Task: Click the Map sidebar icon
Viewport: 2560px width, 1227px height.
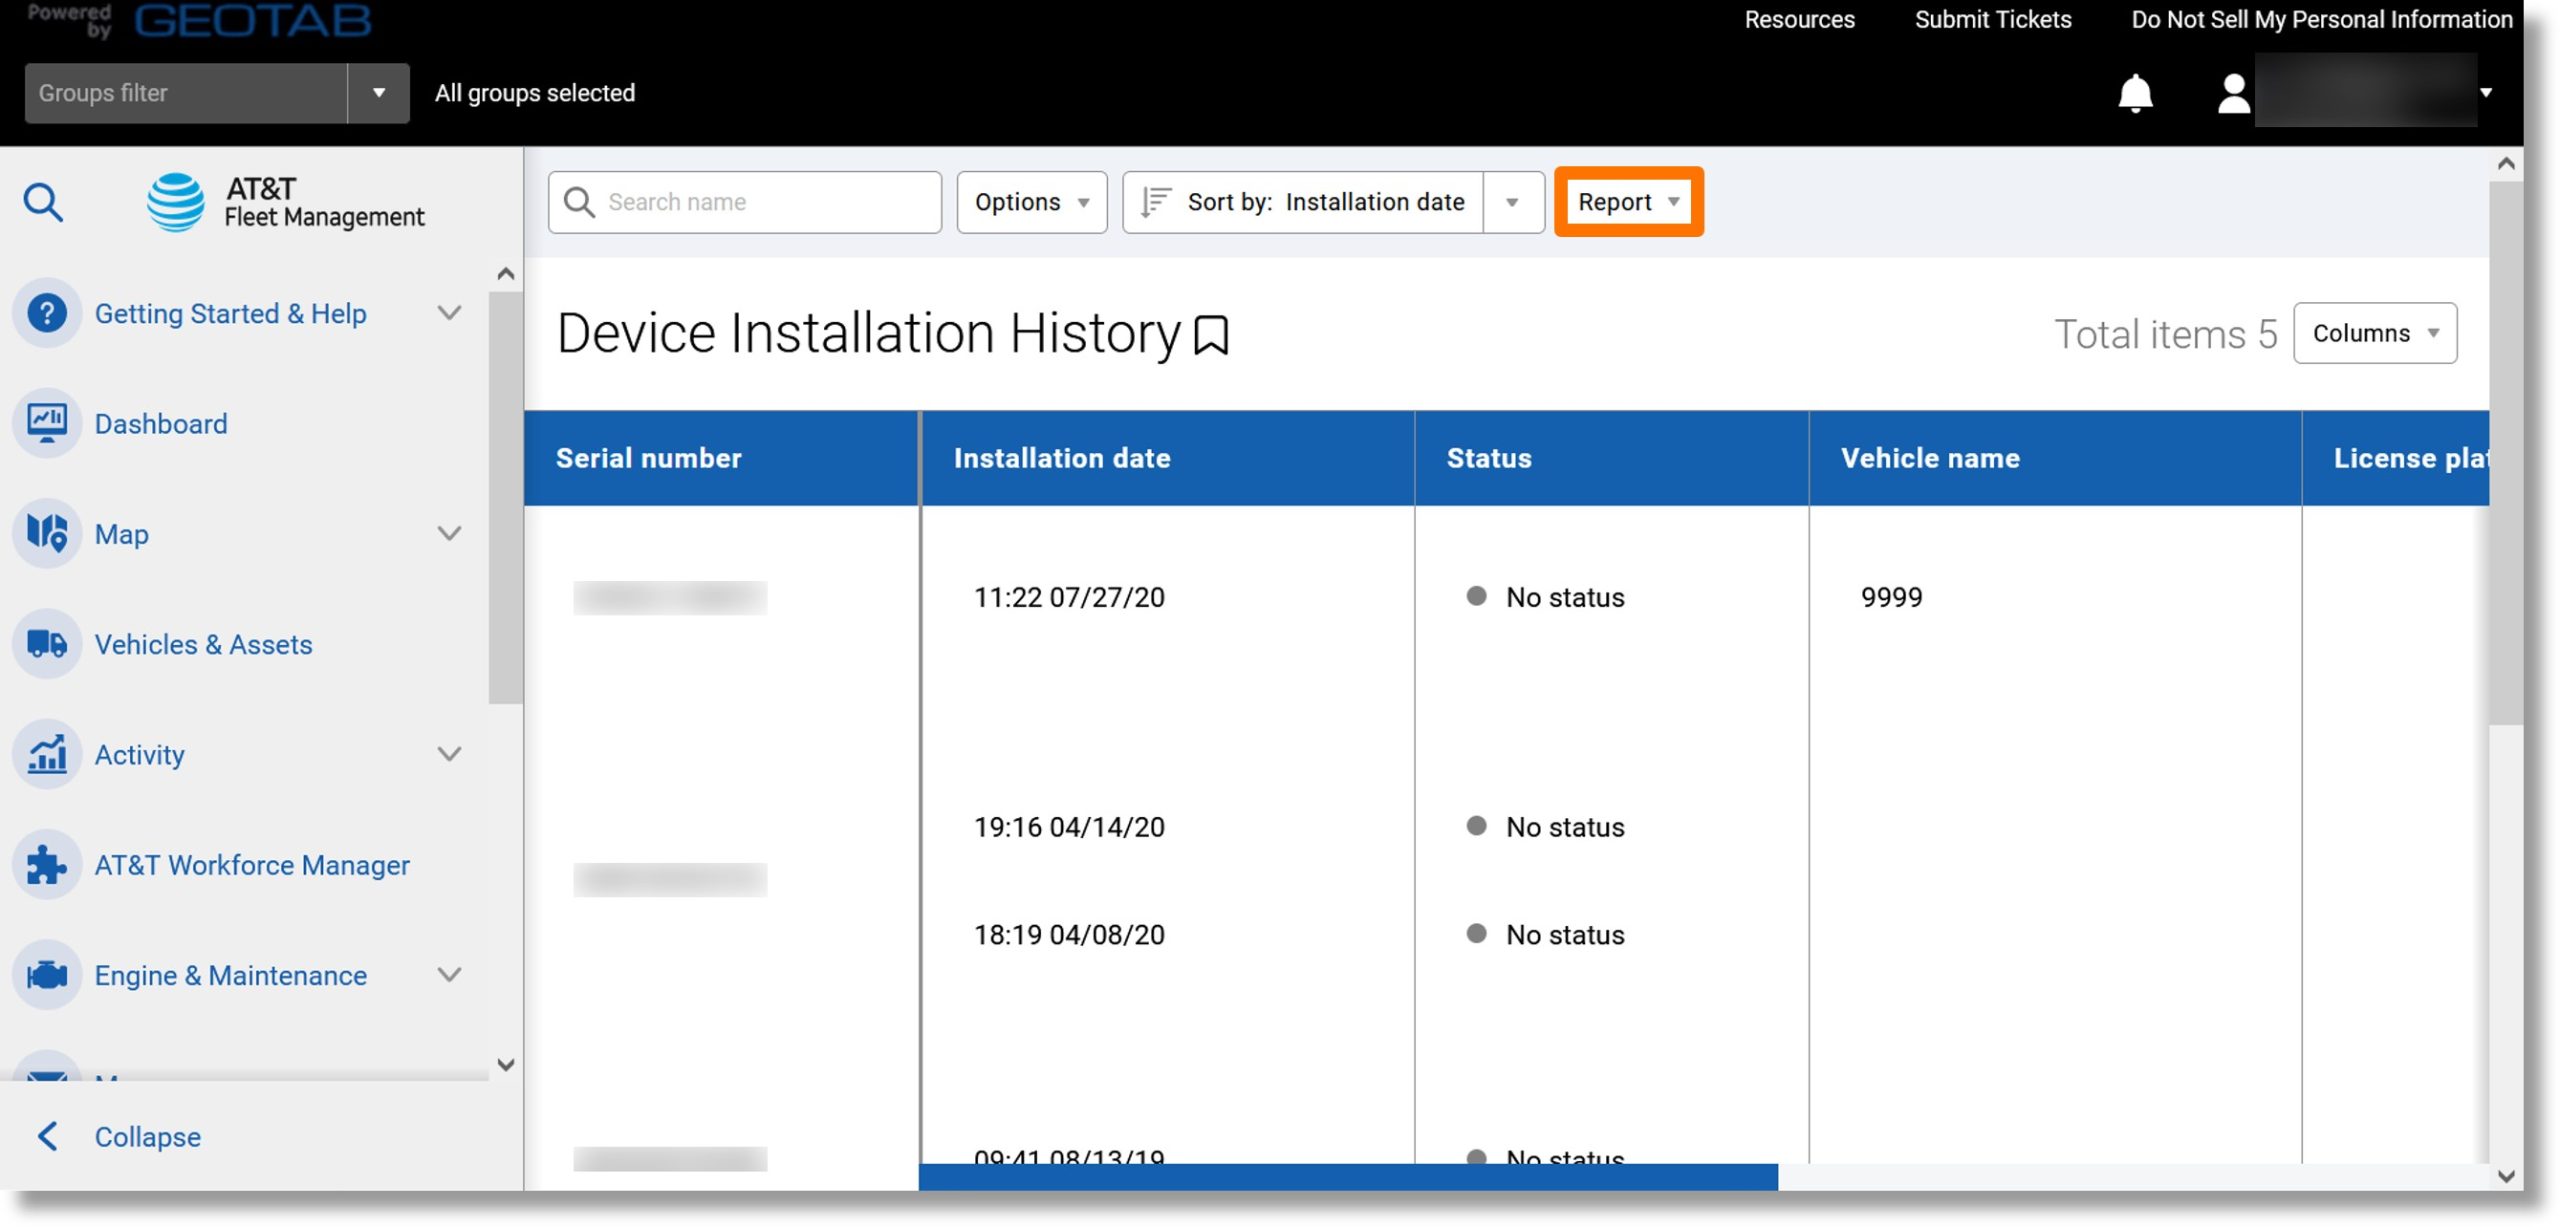Action: tap(49, 532)
